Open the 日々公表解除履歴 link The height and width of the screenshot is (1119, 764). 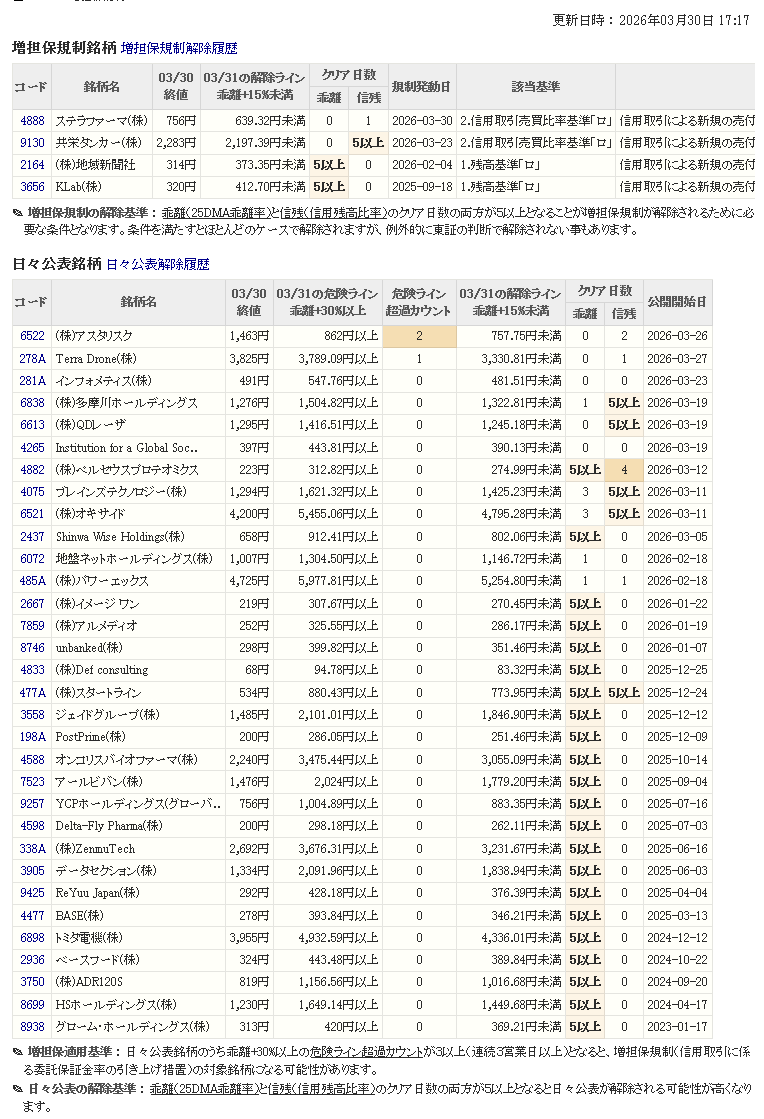(158, 264)
